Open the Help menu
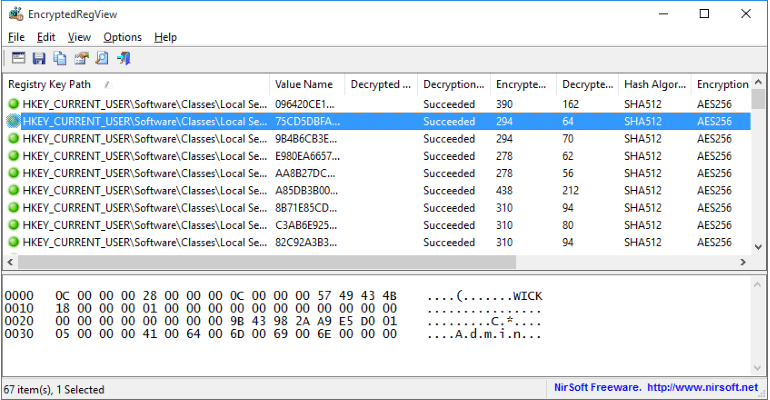 pyautogui.click(x=166, y=37)
